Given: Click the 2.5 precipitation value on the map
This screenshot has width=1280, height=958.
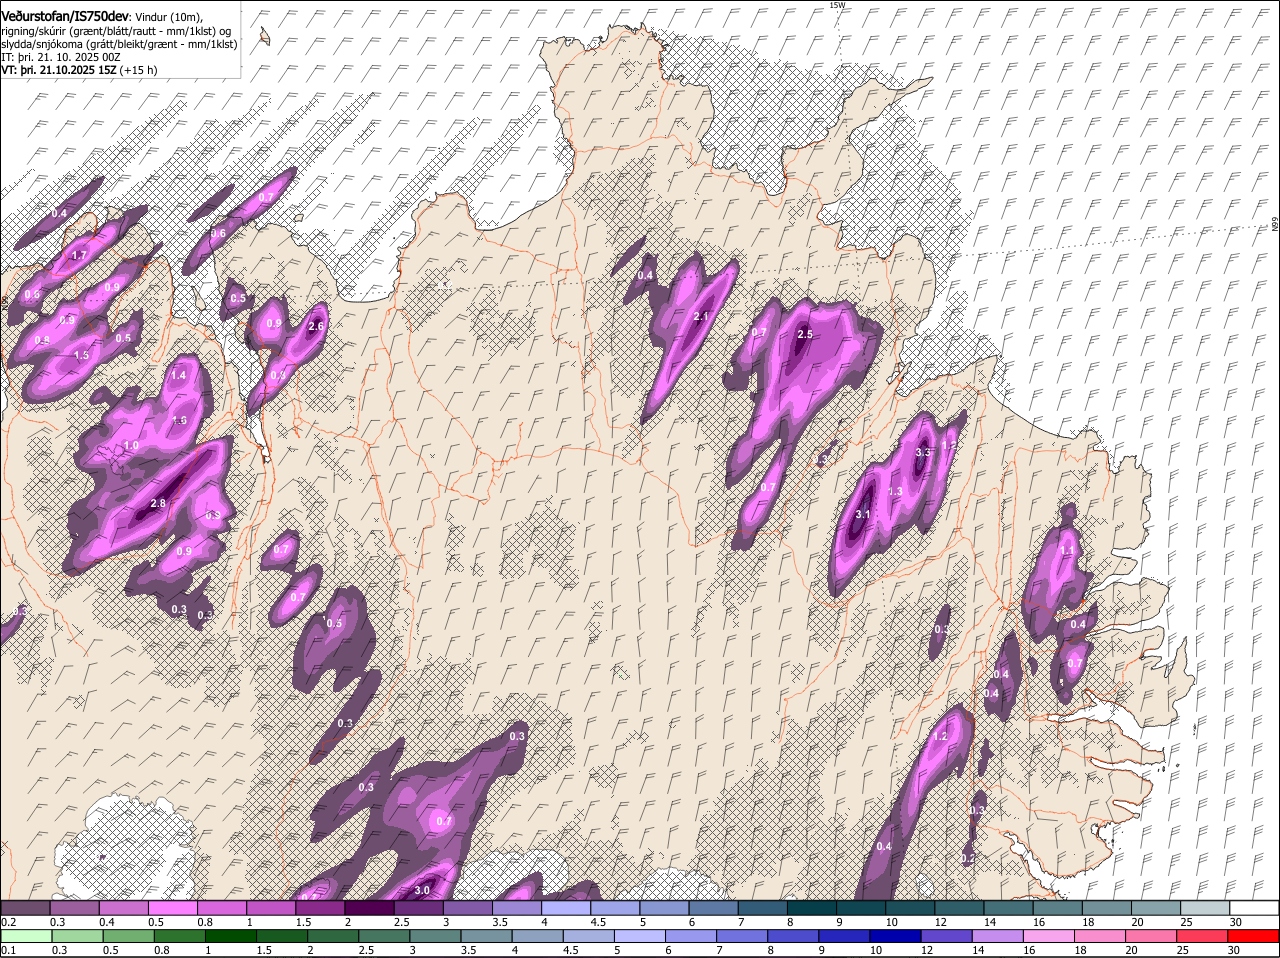Looking at the screenshot, I should click(804, 334).
